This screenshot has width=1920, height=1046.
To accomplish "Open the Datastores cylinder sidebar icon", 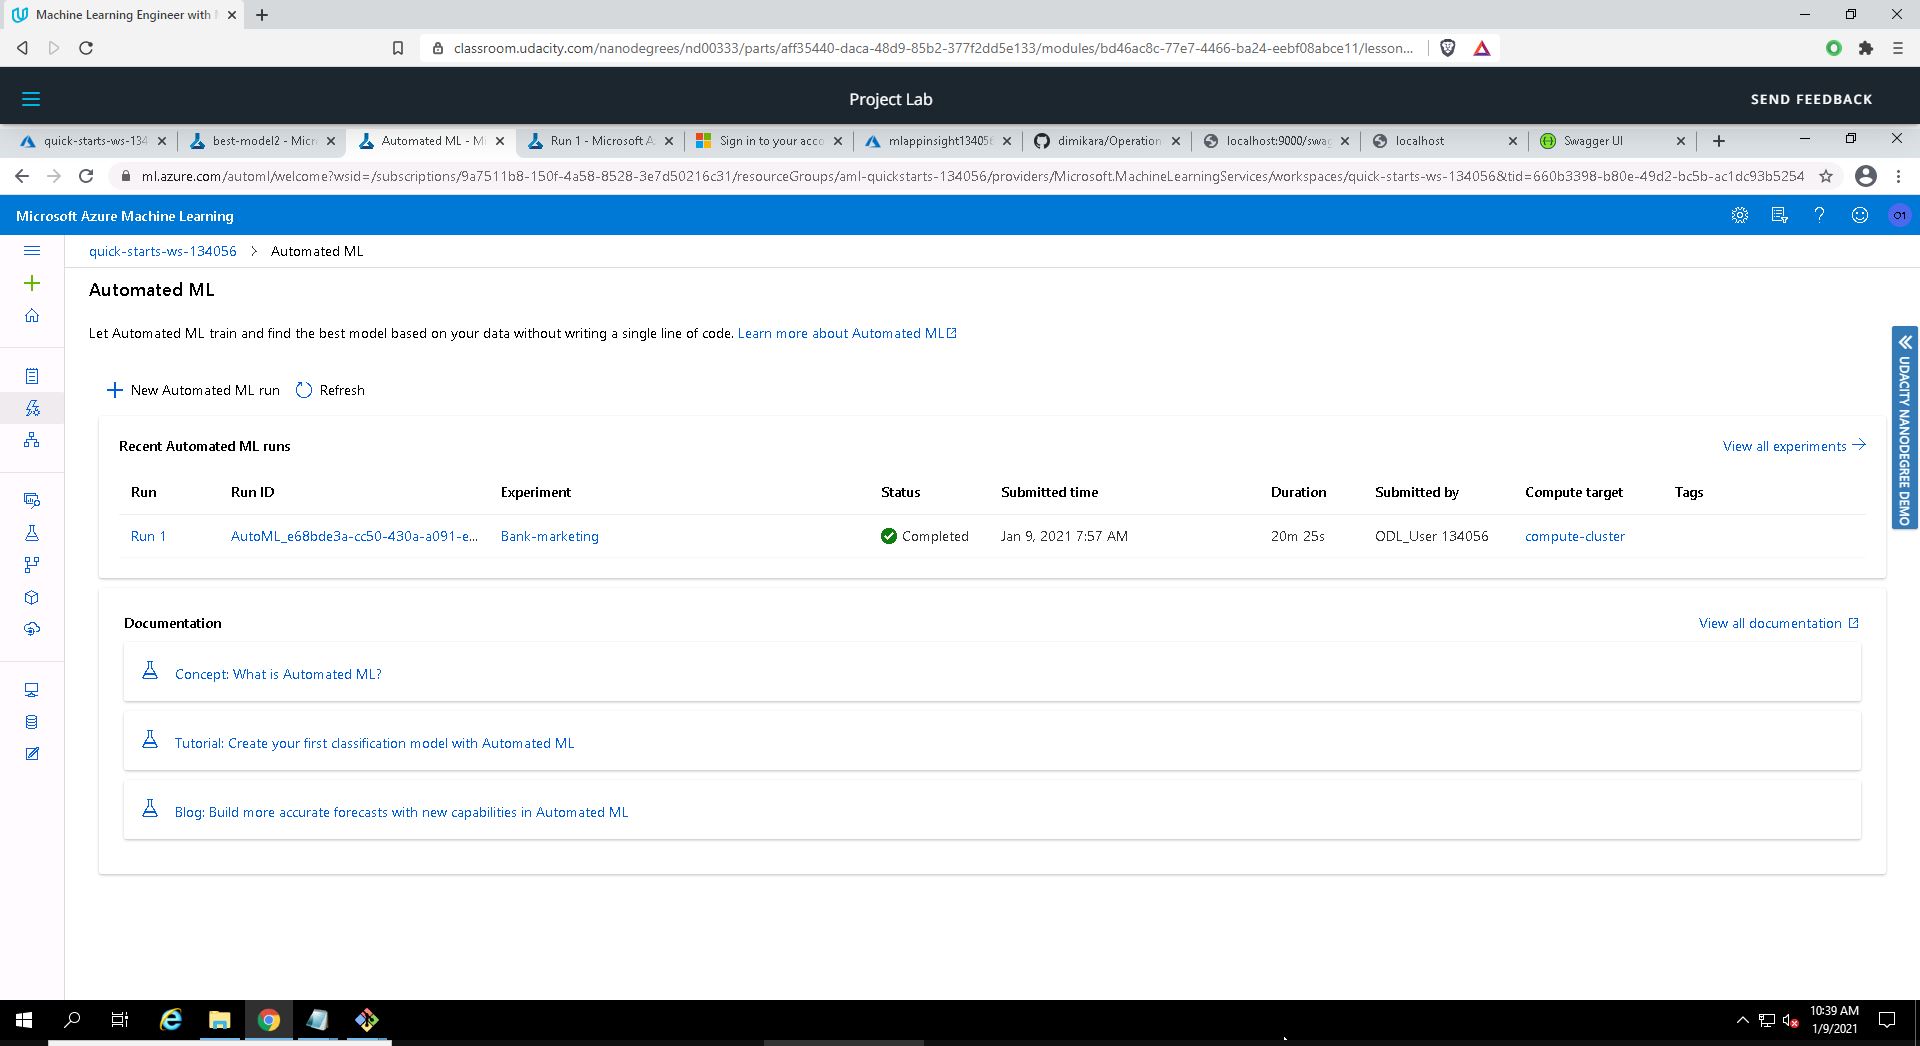I will pyautogui.click(x=32, y=722).
